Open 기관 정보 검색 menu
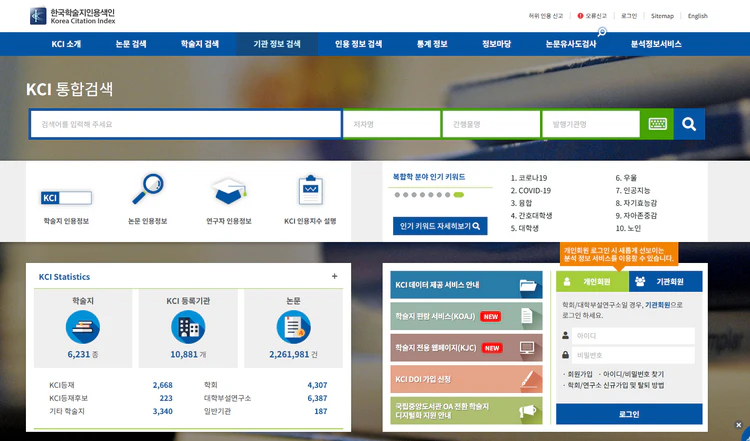750x441 pixels. (277, 44)
